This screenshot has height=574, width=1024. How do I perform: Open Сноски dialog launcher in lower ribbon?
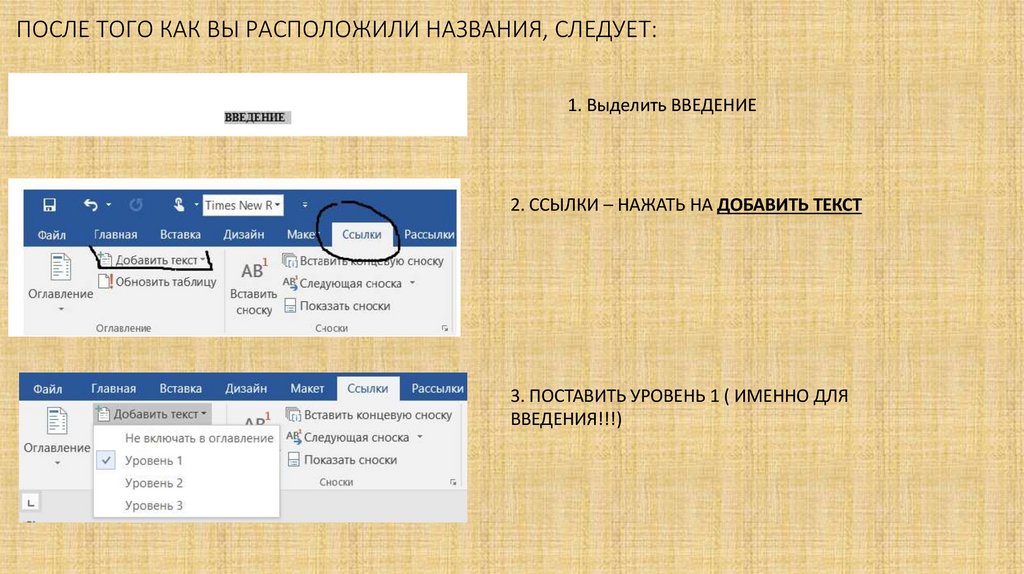(x=453, y=483)
